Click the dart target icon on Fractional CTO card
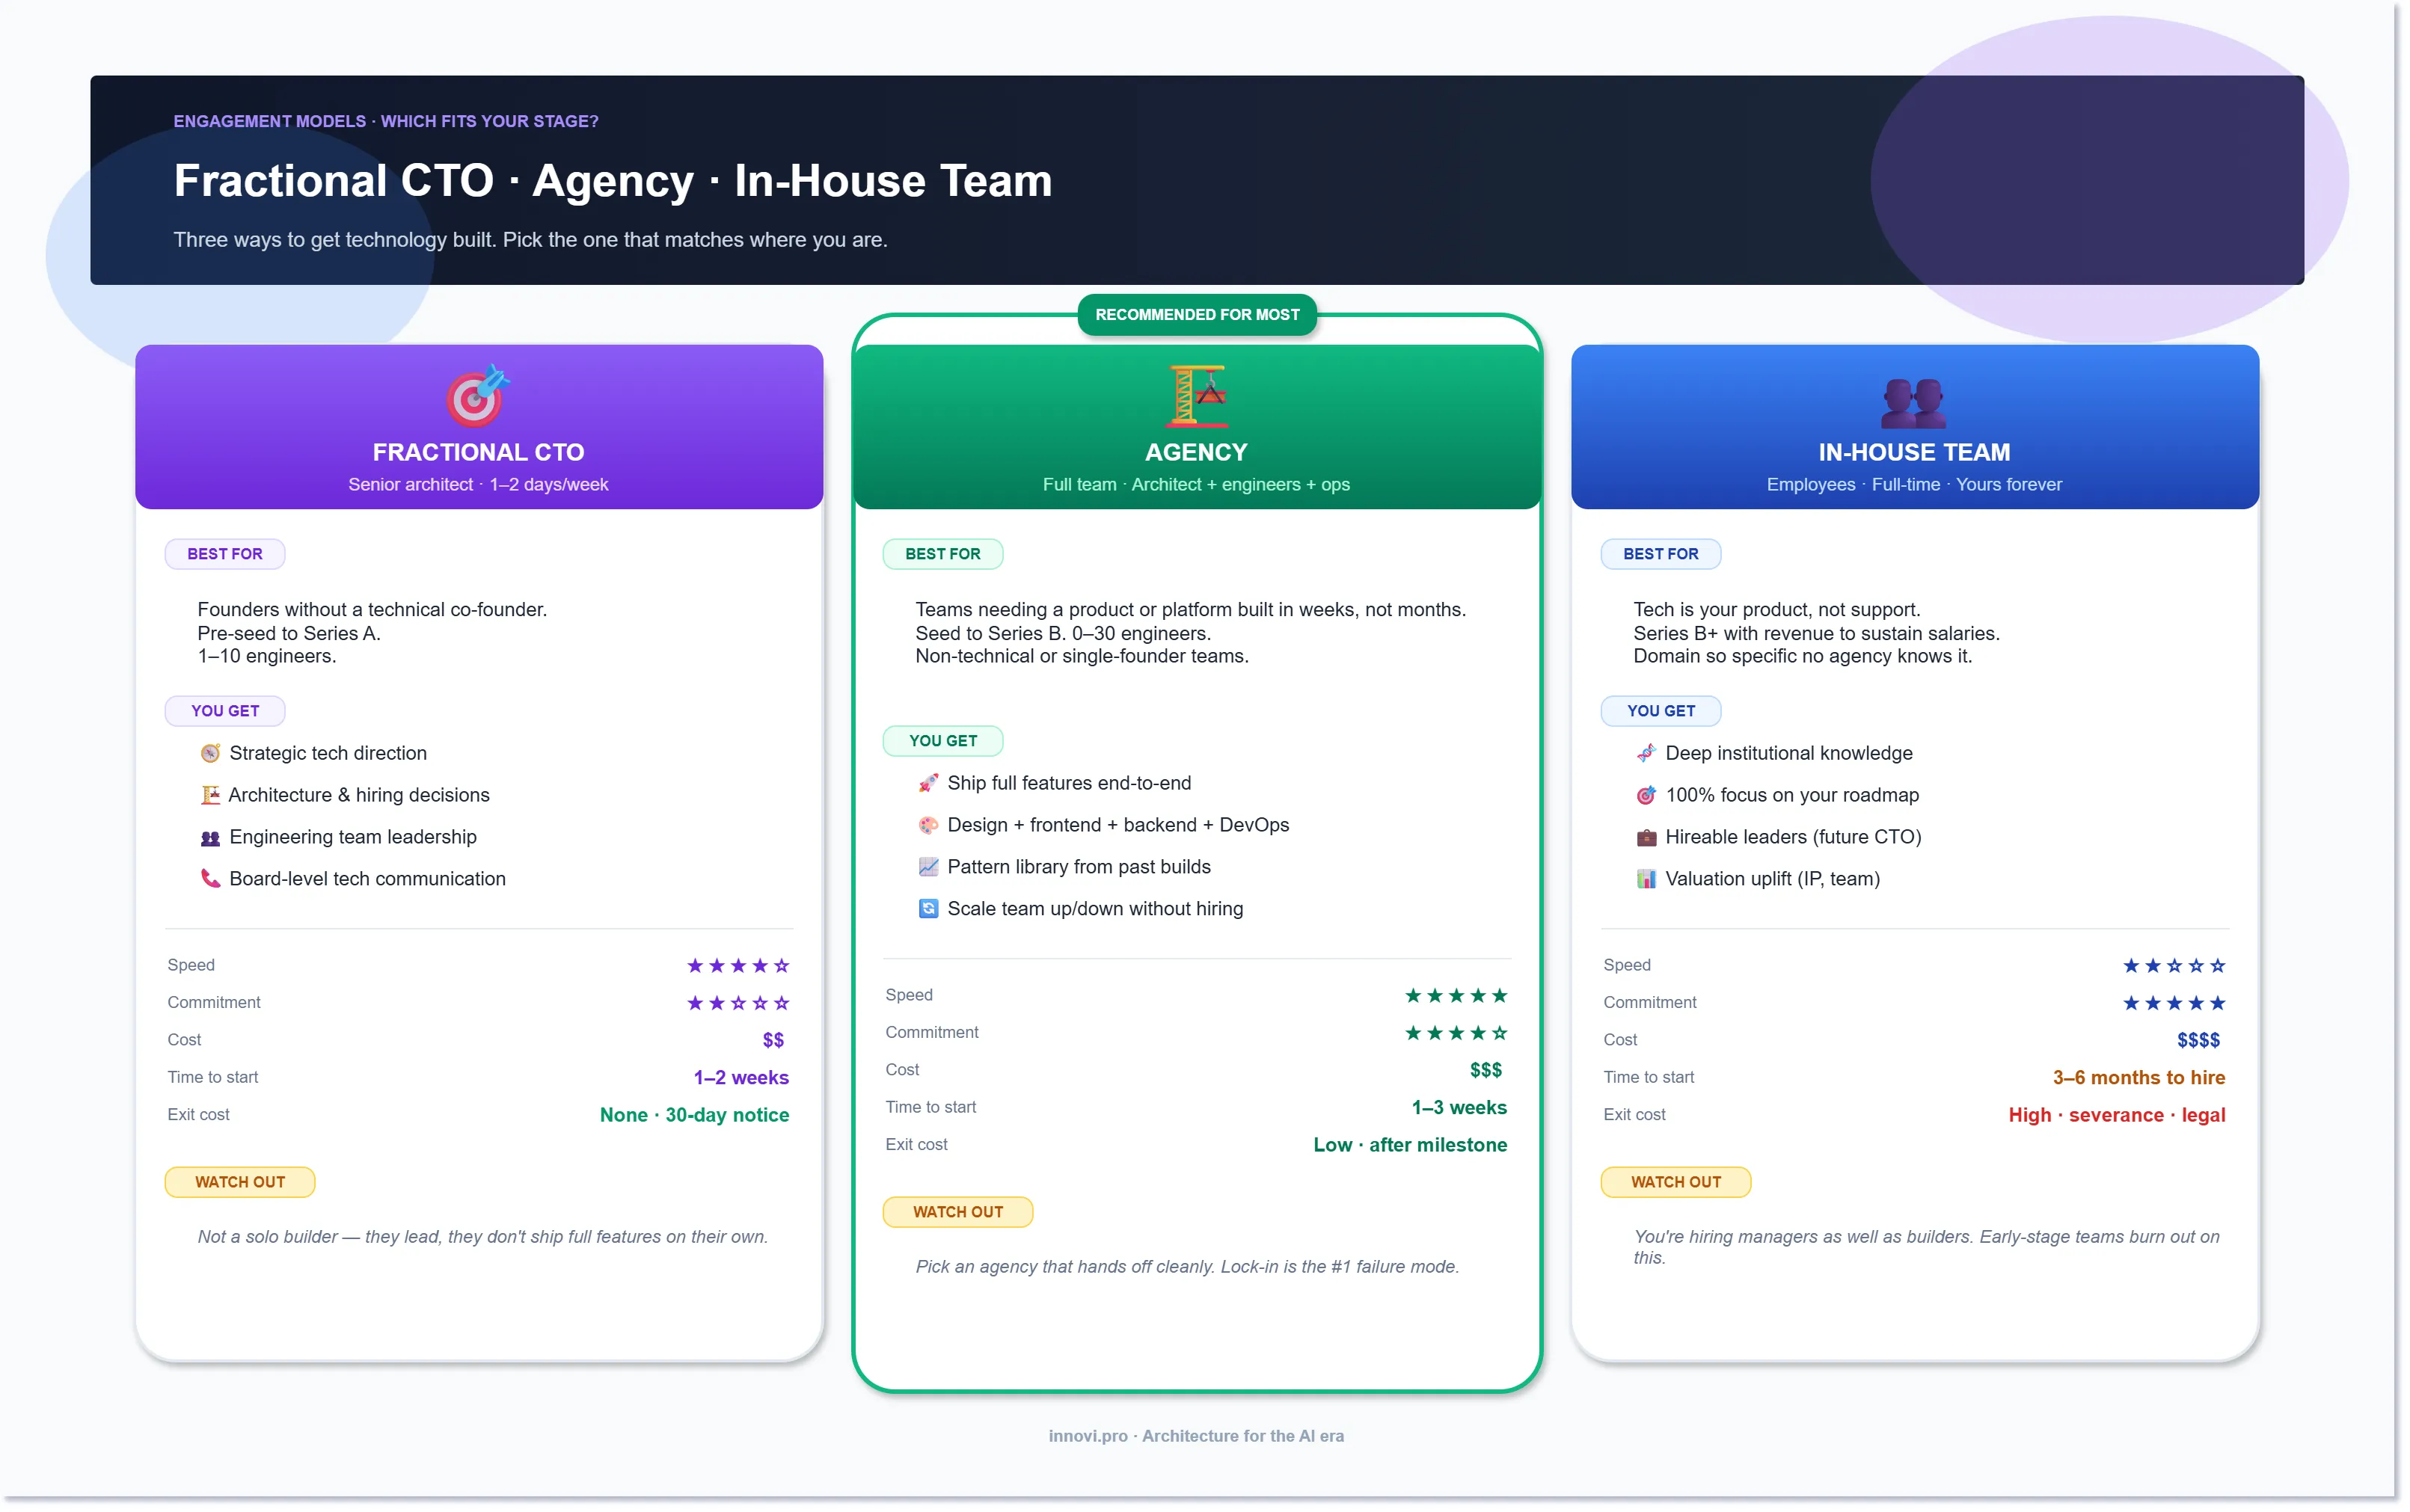Image resolution: width=2410 pixels, height=1512 pixels. click(x=477, y=398)
